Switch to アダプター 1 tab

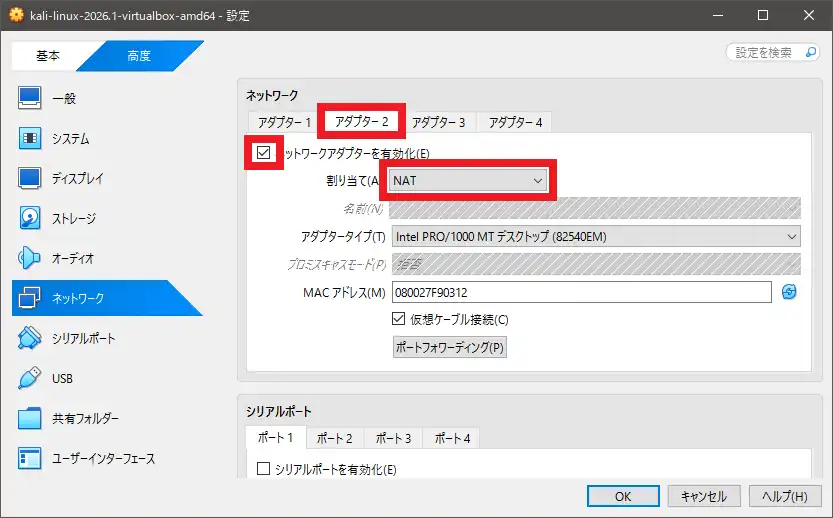284,122
